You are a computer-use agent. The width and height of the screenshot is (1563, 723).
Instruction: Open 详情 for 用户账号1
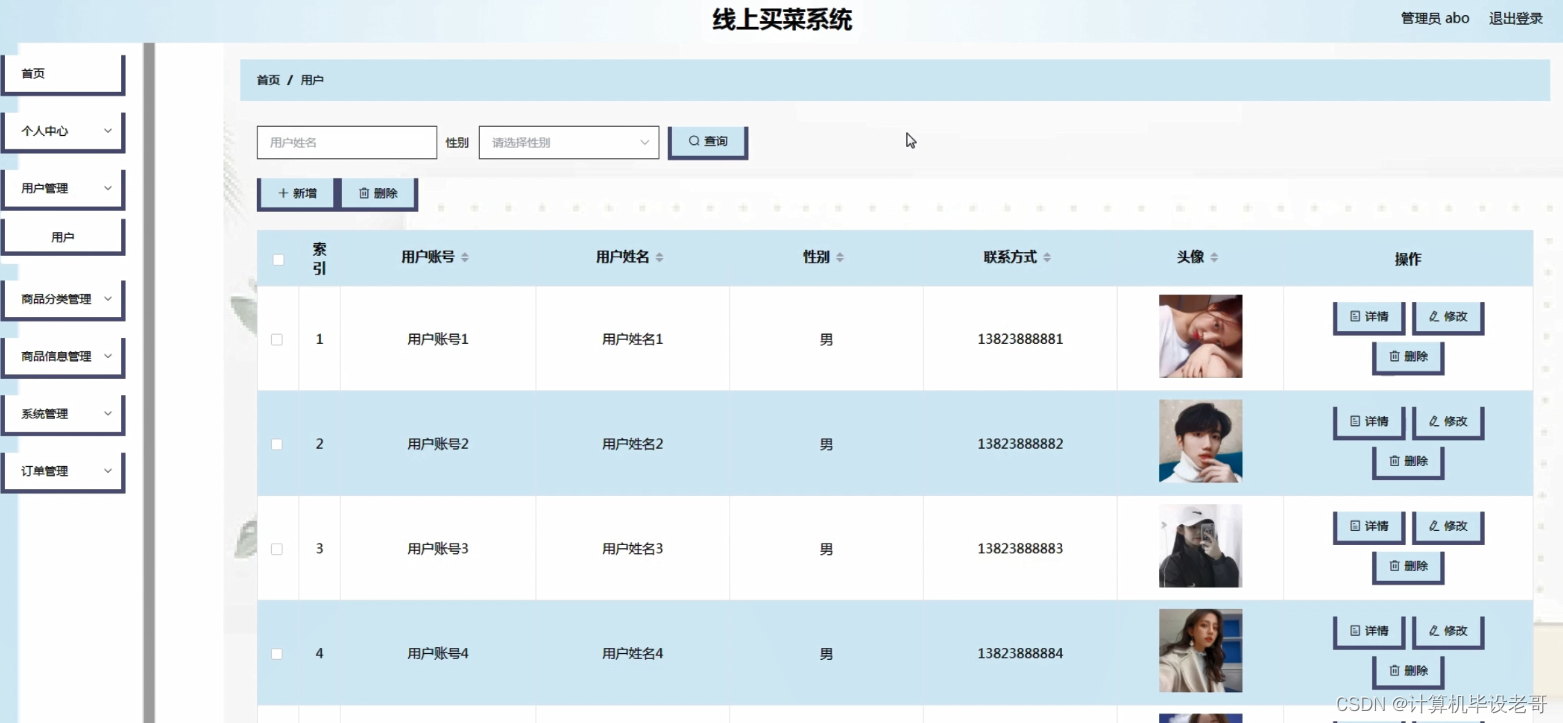(x=1369, y=317)
